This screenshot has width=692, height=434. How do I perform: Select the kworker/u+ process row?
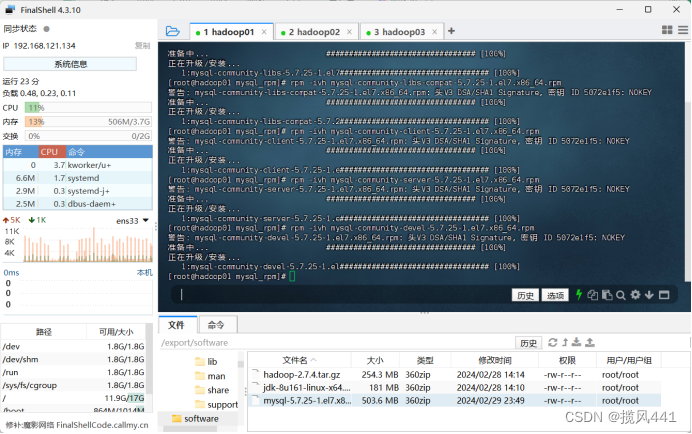click(78, 165)
